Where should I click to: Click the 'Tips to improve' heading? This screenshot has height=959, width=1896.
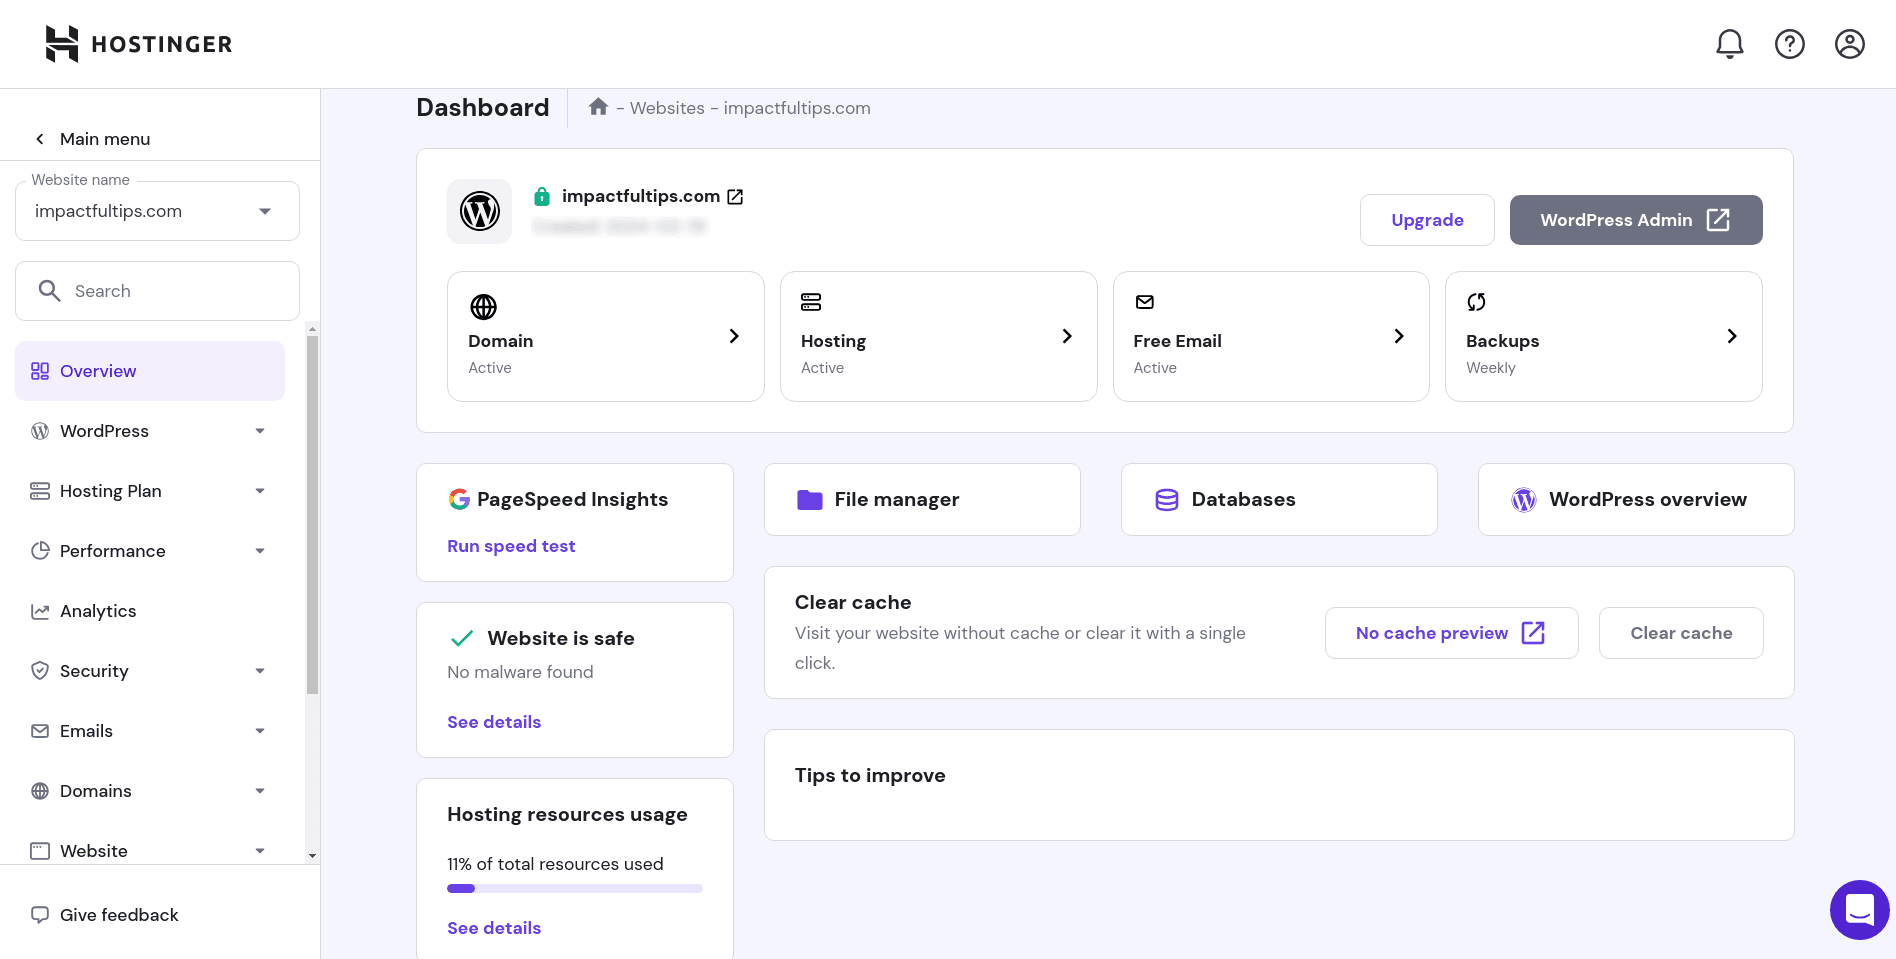[870, 775]
